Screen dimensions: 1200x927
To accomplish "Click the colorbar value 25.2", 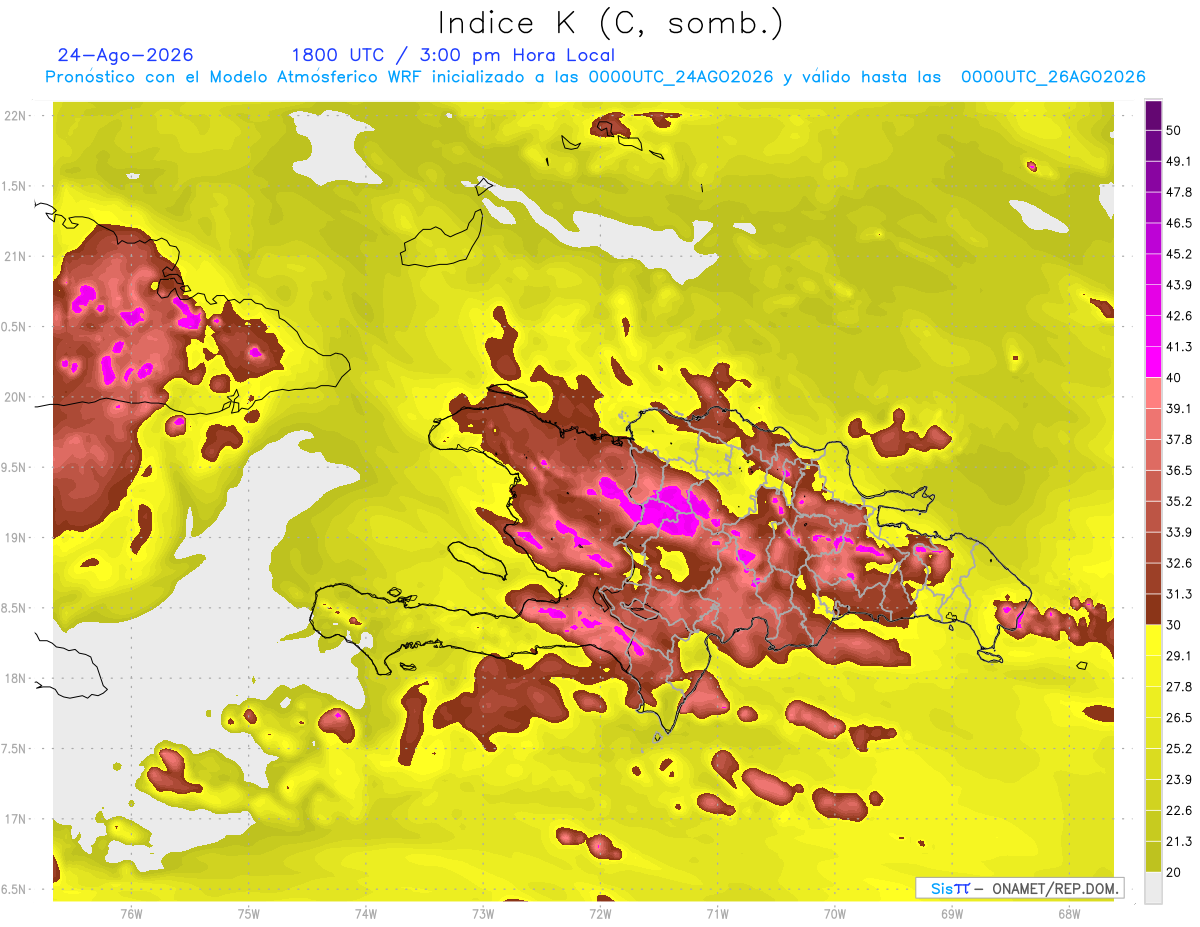I will 1179,748.
